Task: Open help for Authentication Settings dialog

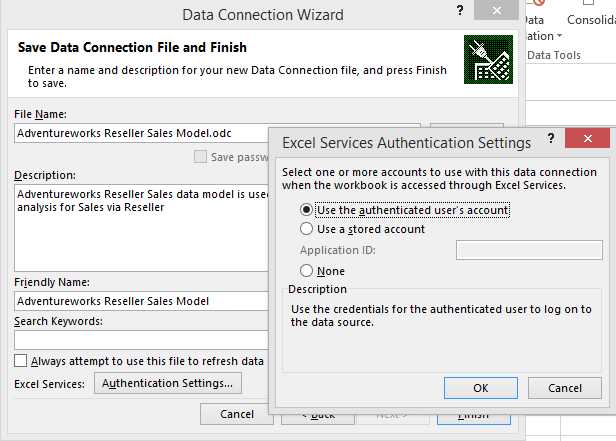Action: 551,138
